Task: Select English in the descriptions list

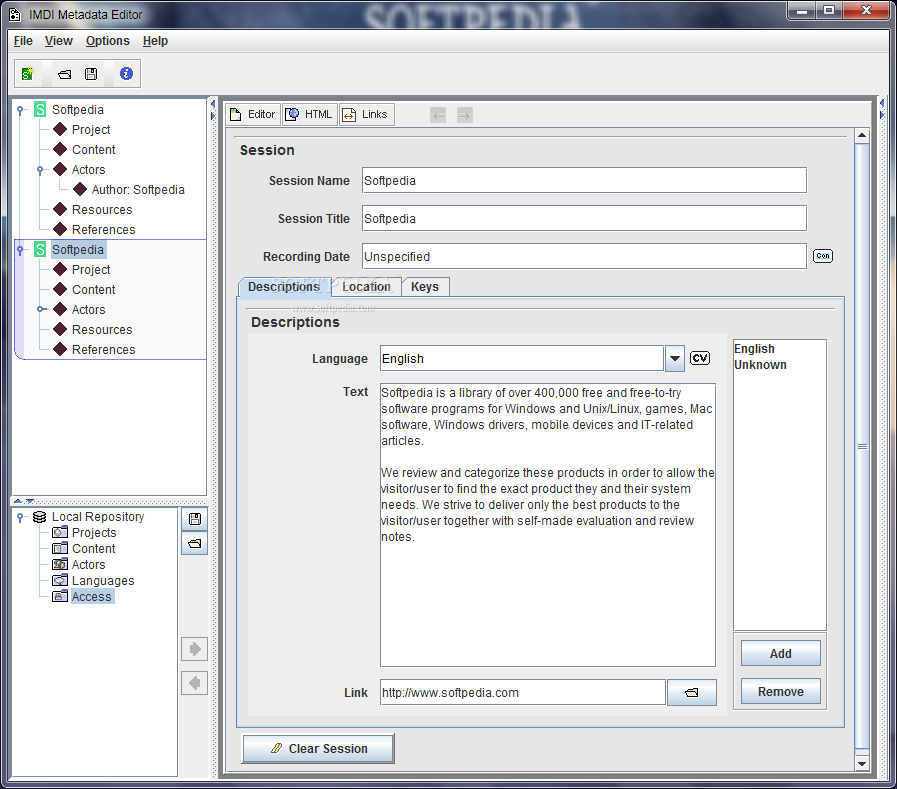Action: point(755,348)
